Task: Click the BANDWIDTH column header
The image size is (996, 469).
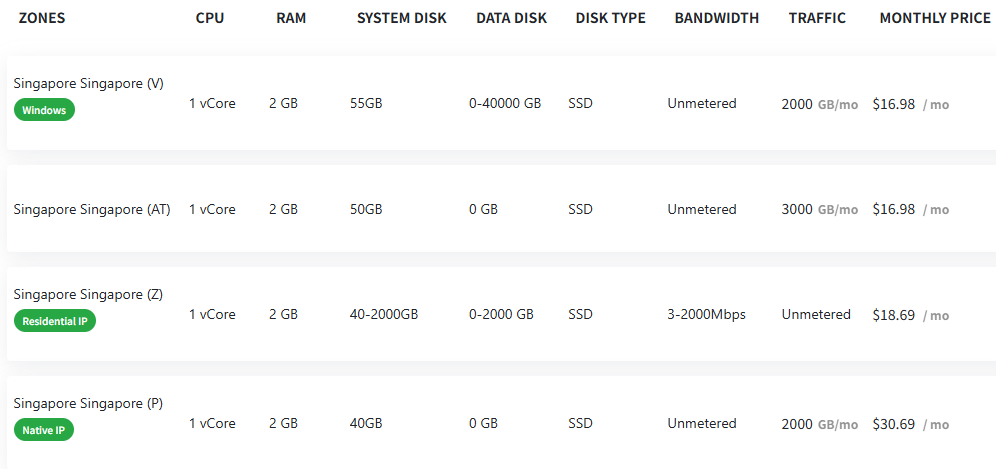Action: click(716, 18)
